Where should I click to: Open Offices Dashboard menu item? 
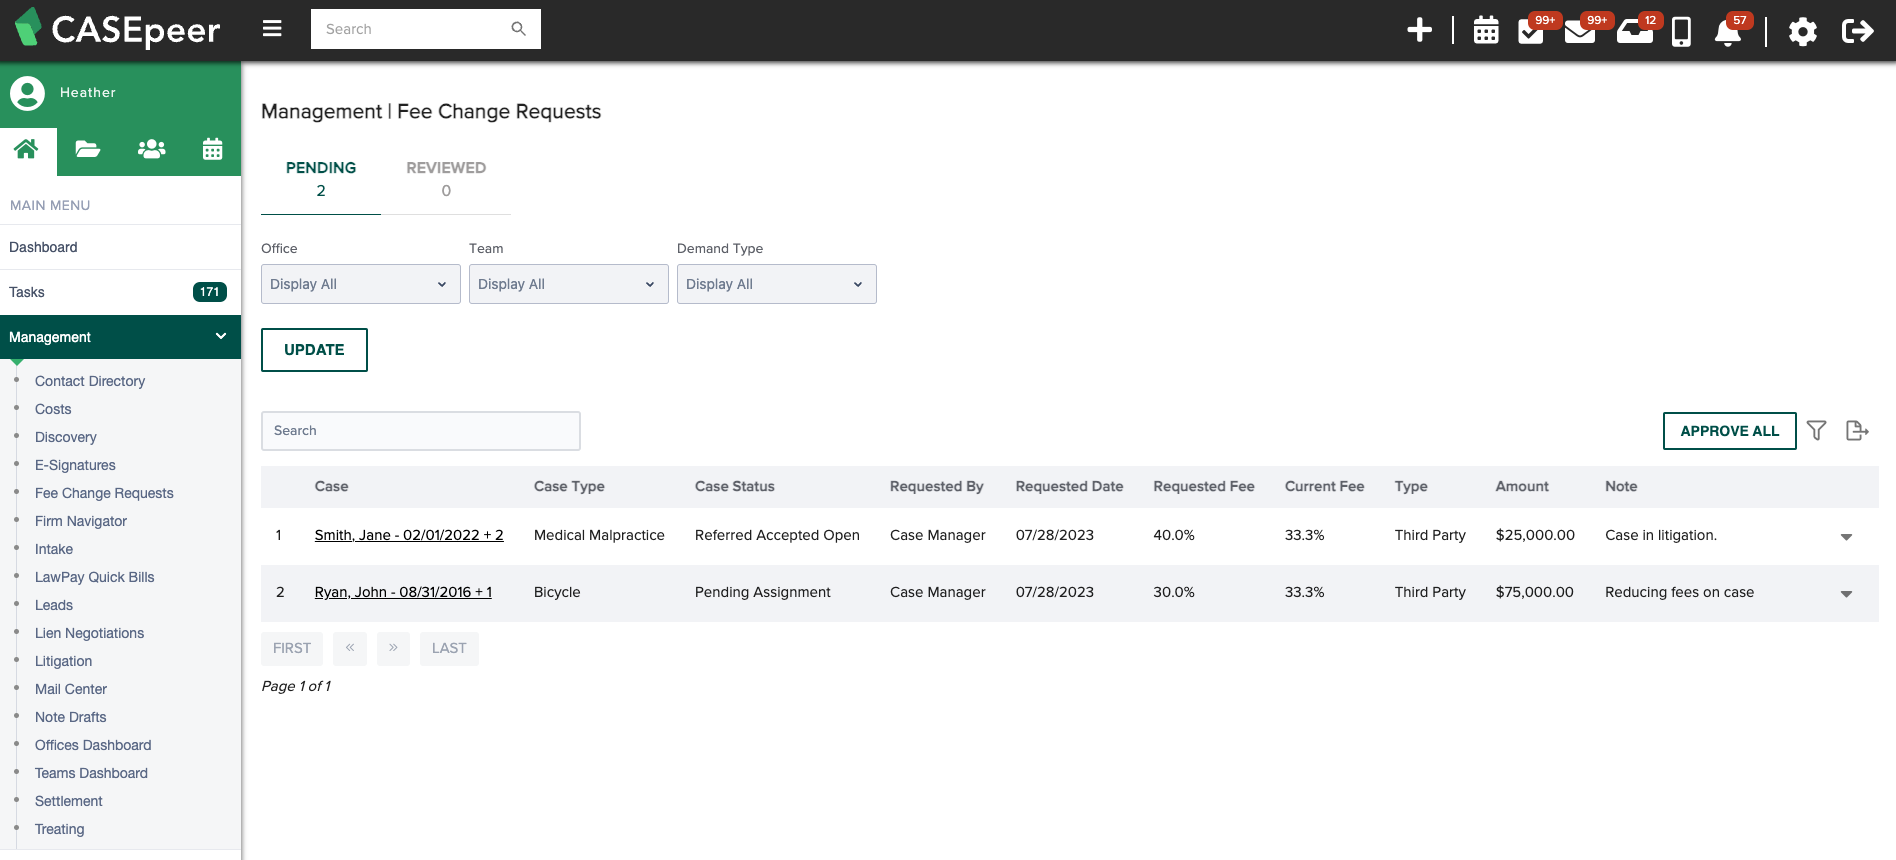pyautogui.click(x=93, y=745)
